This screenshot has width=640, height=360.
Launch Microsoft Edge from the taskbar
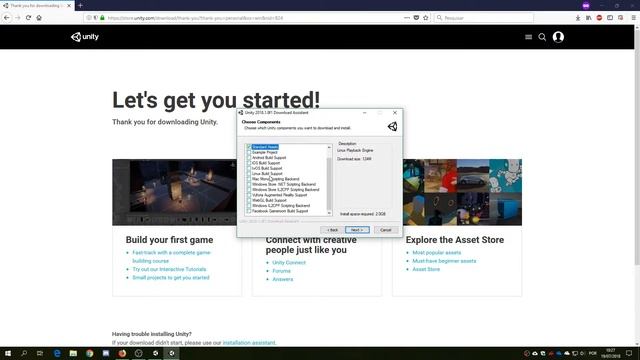57,353
